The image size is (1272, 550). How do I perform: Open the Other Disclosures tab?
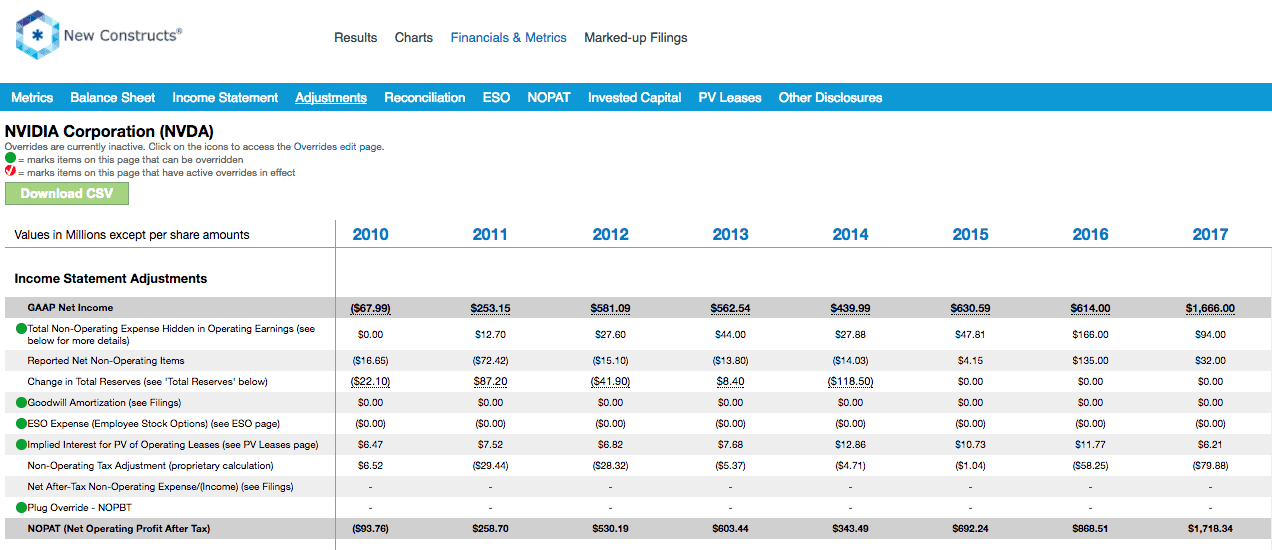(x=831, y=98)
